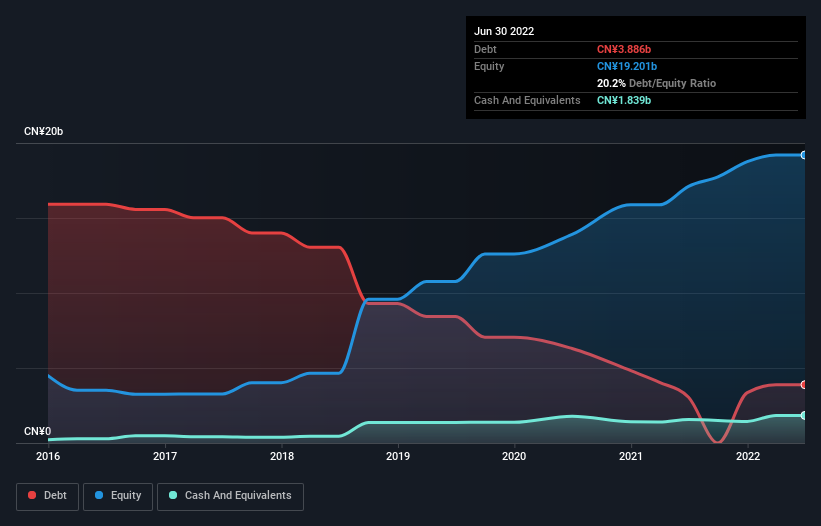Click the 2016 x-axis label
Image resolution: width=821 pixels, height=526 pixels.
click(48, 456)
